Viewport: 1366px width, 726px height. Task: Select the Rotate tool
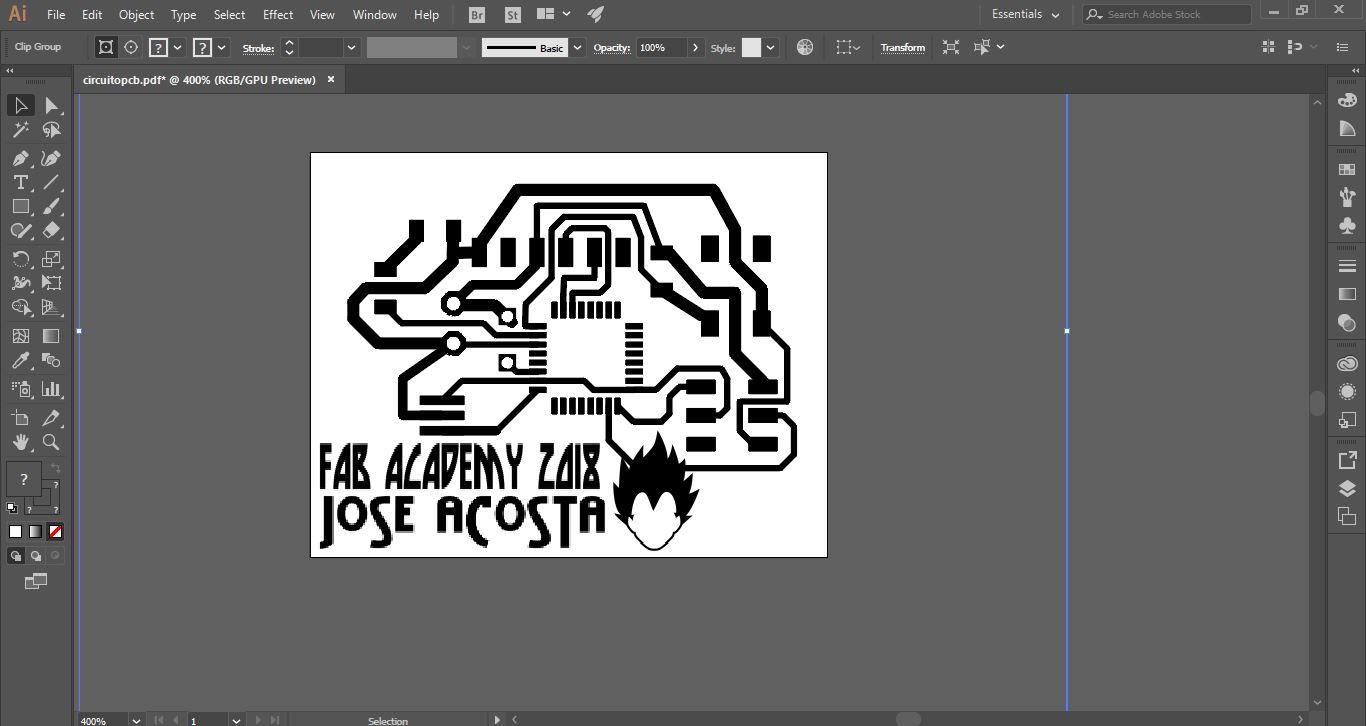[20, 259]
